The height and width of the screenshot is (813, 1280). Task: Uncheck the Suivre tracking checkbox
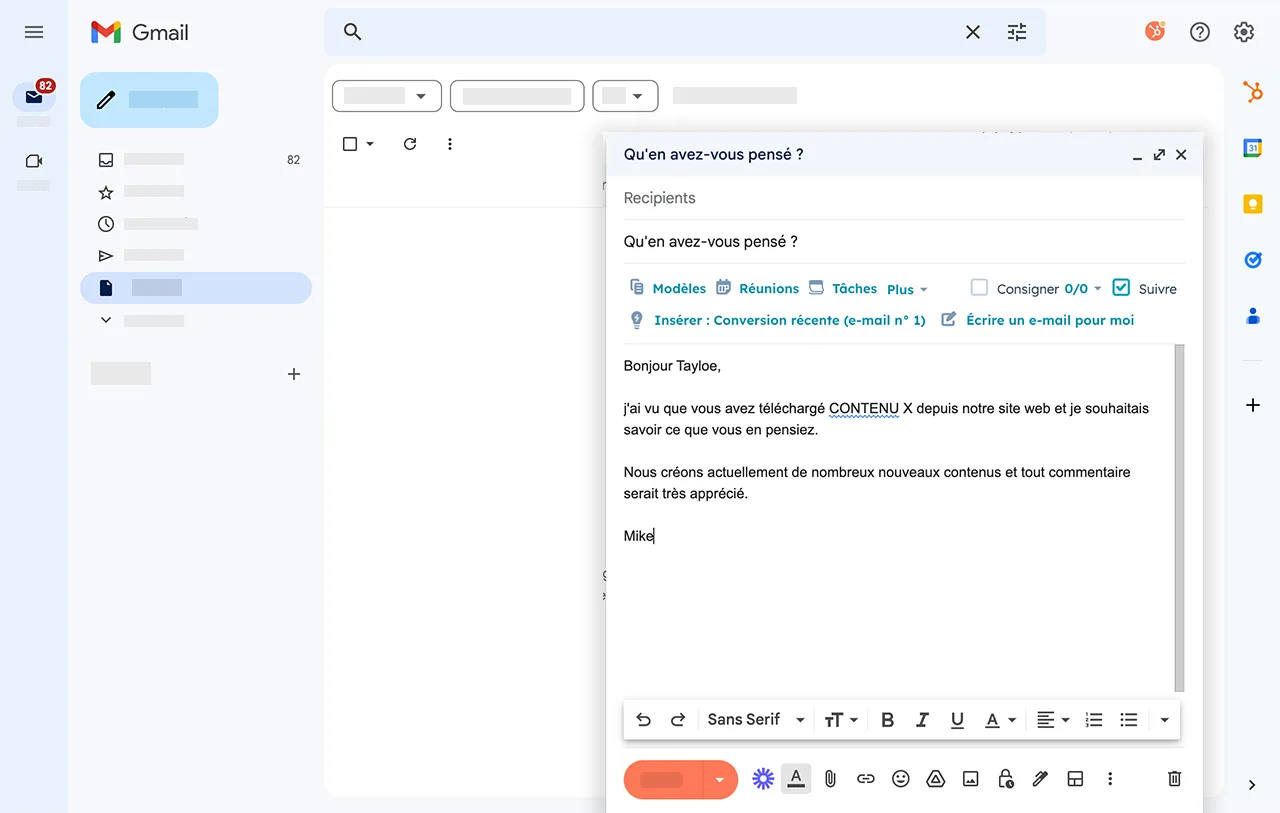(1121, 288)
